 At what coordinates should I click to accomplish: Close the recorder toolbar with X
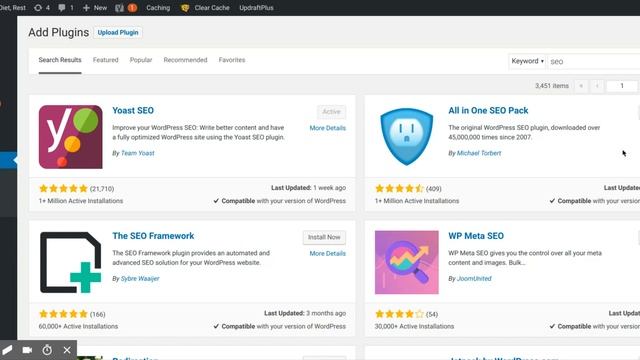[67, 350]
